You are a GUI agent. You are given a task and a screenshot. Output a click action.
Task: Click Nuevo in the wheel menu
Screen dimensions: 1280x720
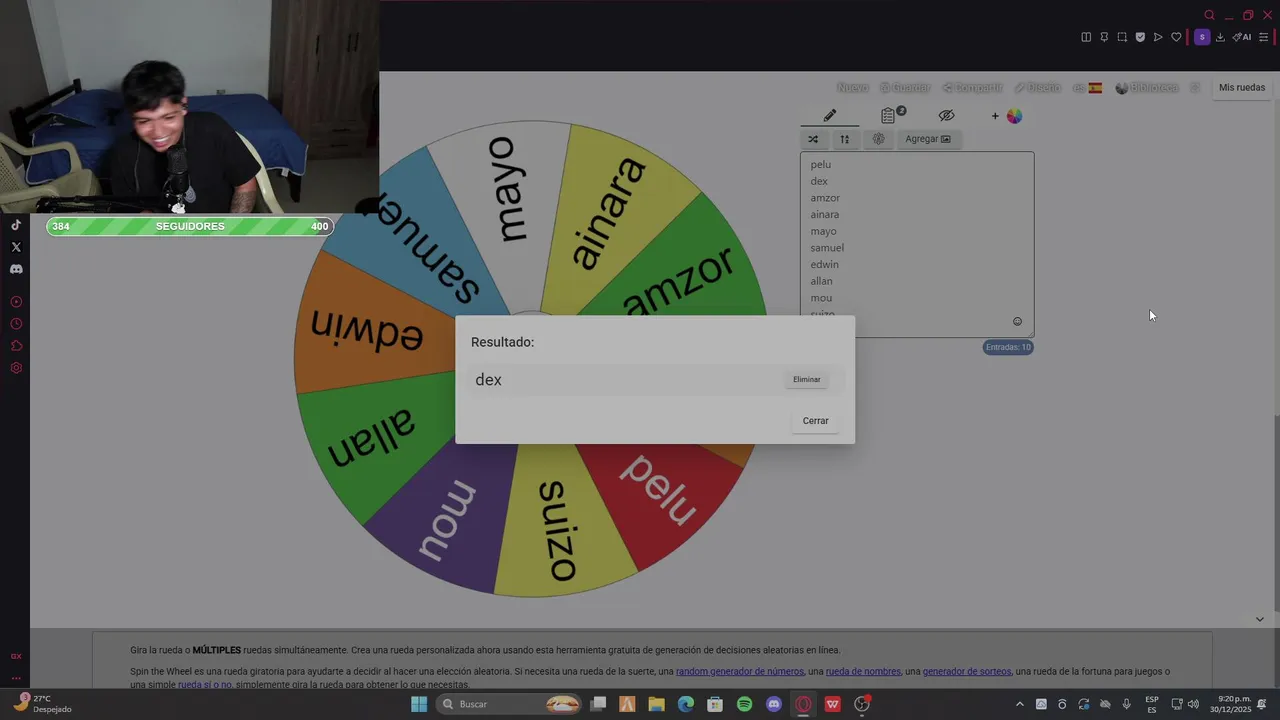coord(852,88)
